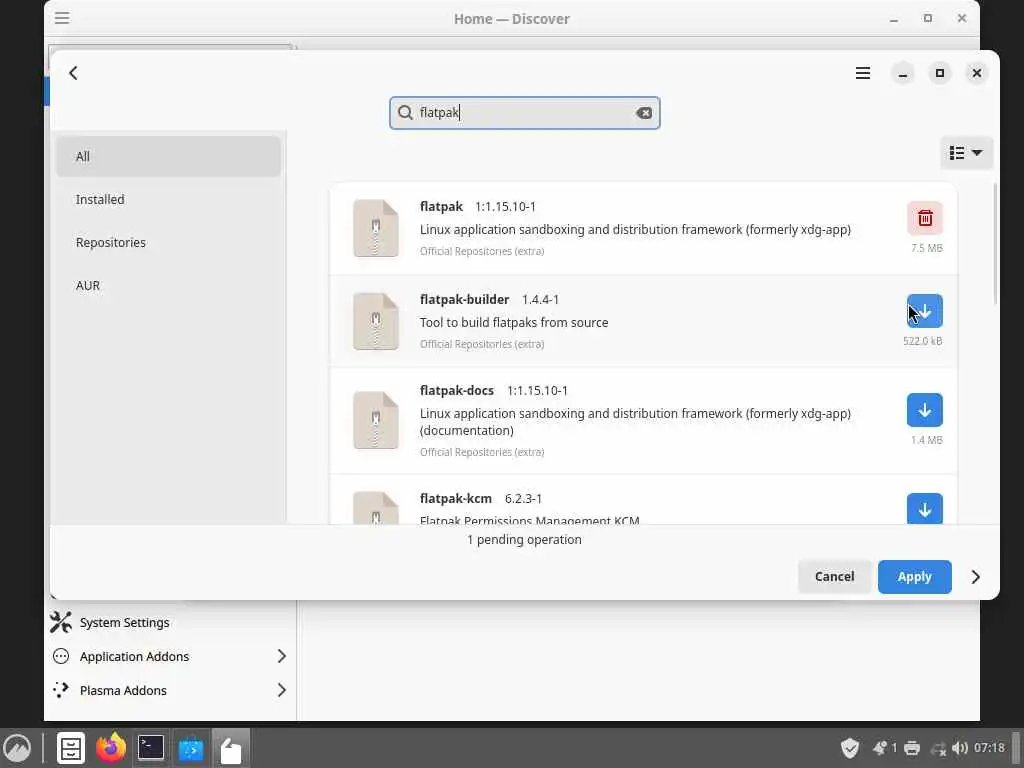Click the Plasma Addons icon in Discover
Viewport: 1024px width, 768px height.
coord(61,690)
